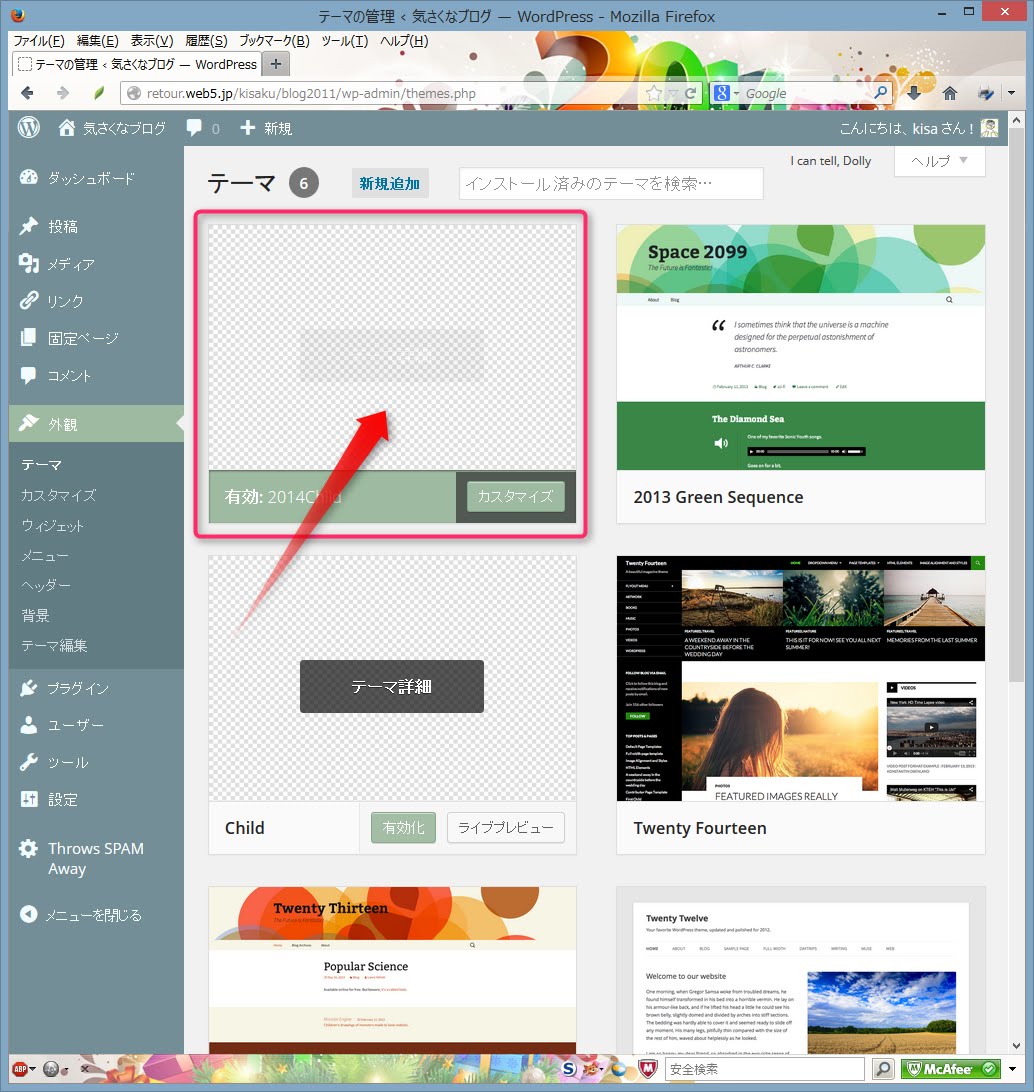The width and height of the screenshot is (1034, 1092).
Task: Open ウィジェット submenu link
Action: click(x=52, y=526)
